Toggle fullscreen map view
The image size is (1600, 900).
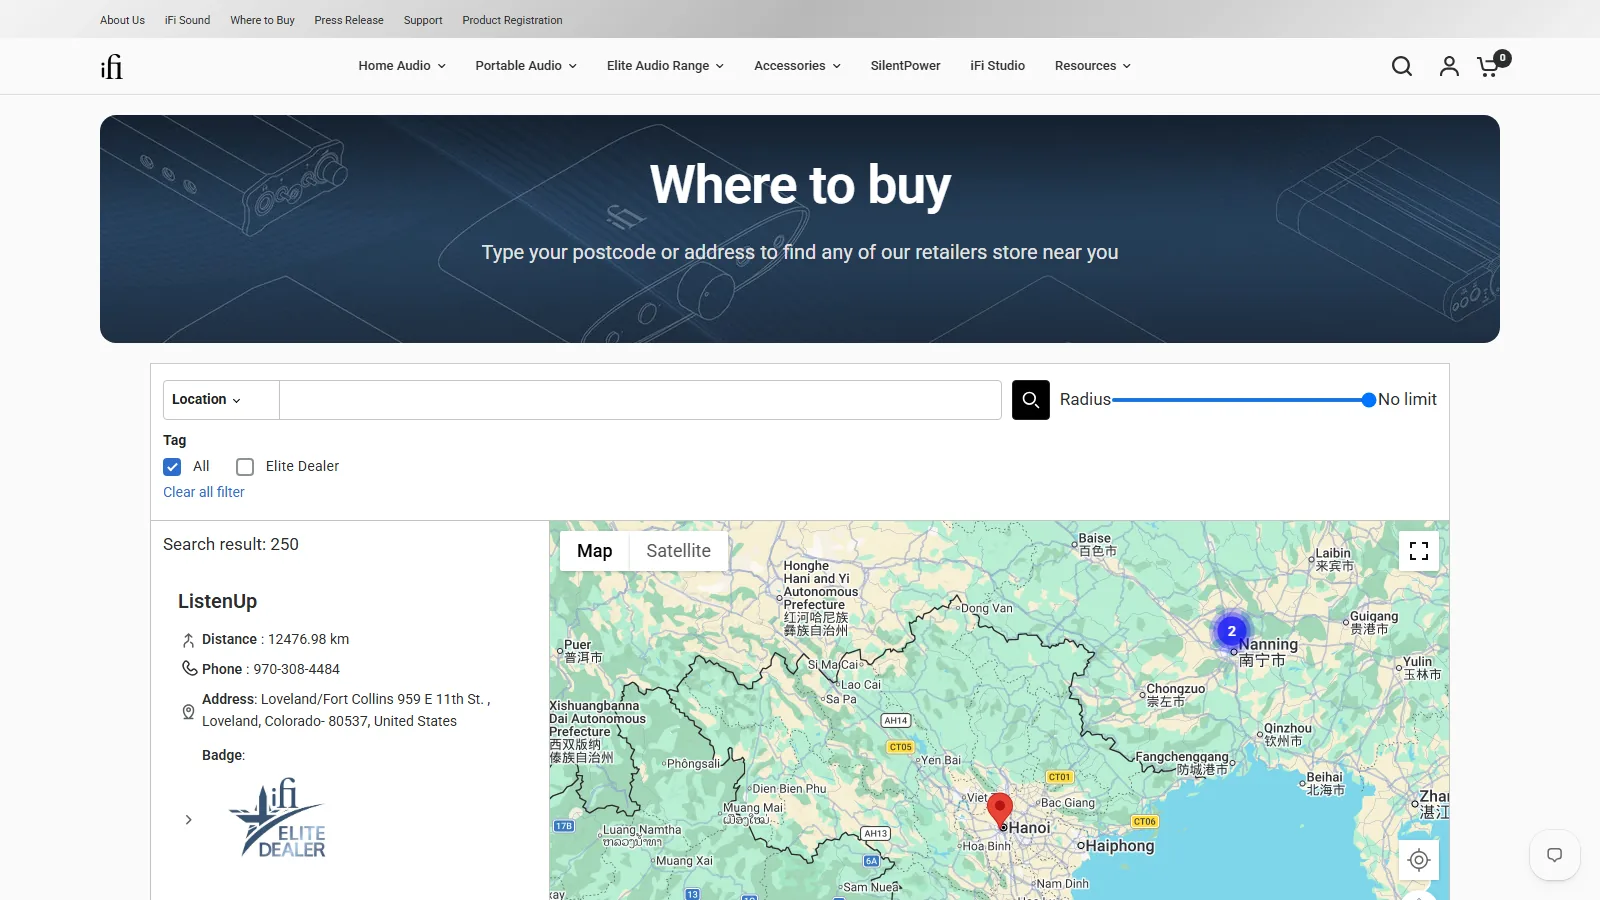[1419, 551]
